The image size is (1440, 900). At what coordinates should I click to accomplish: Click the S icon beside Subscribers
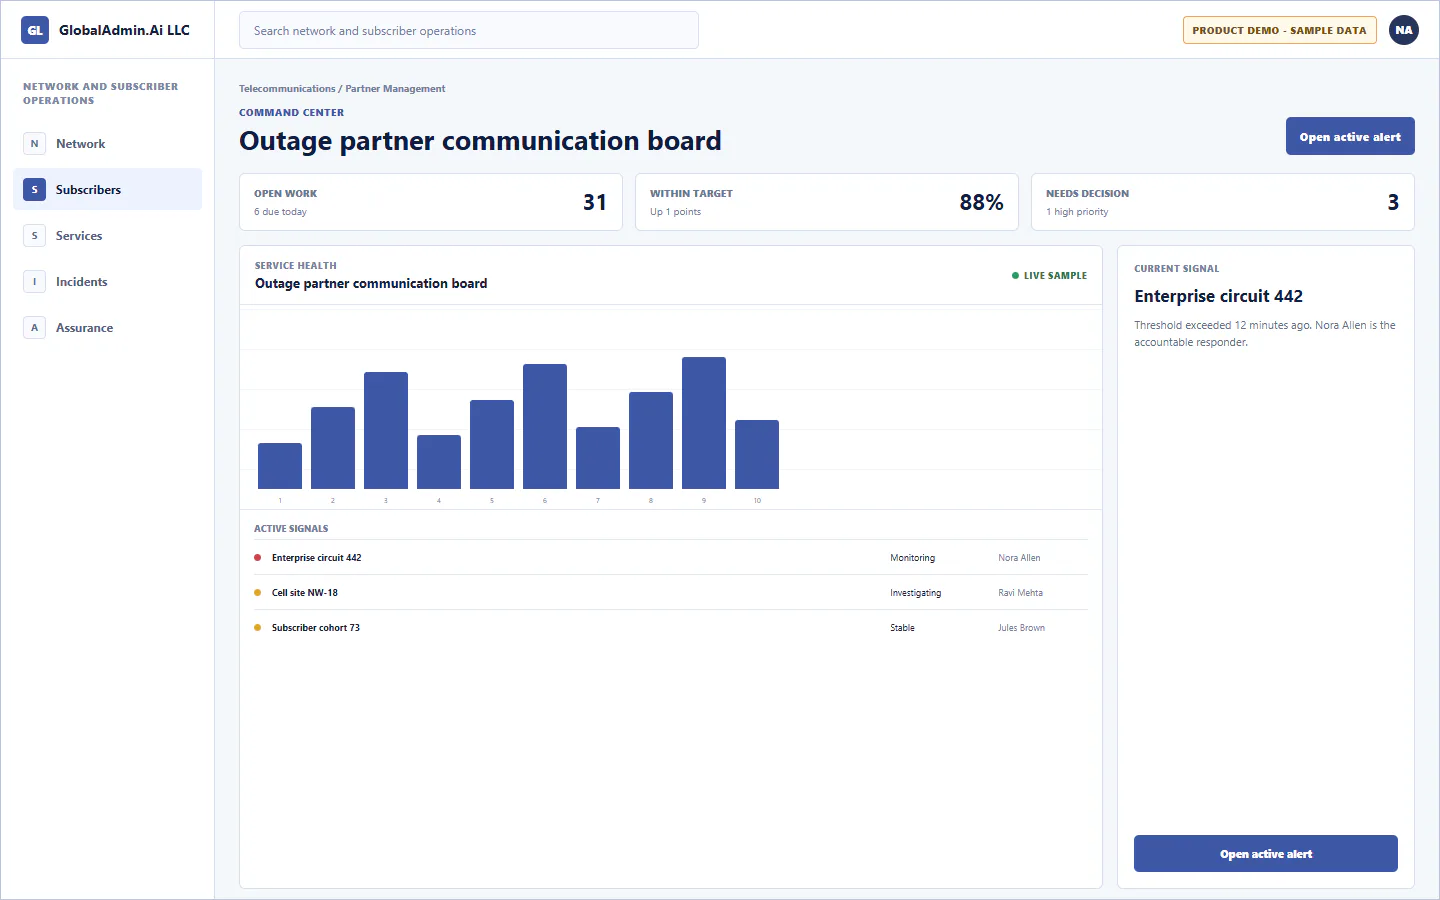pyautogui.click(x=34, y=190)
